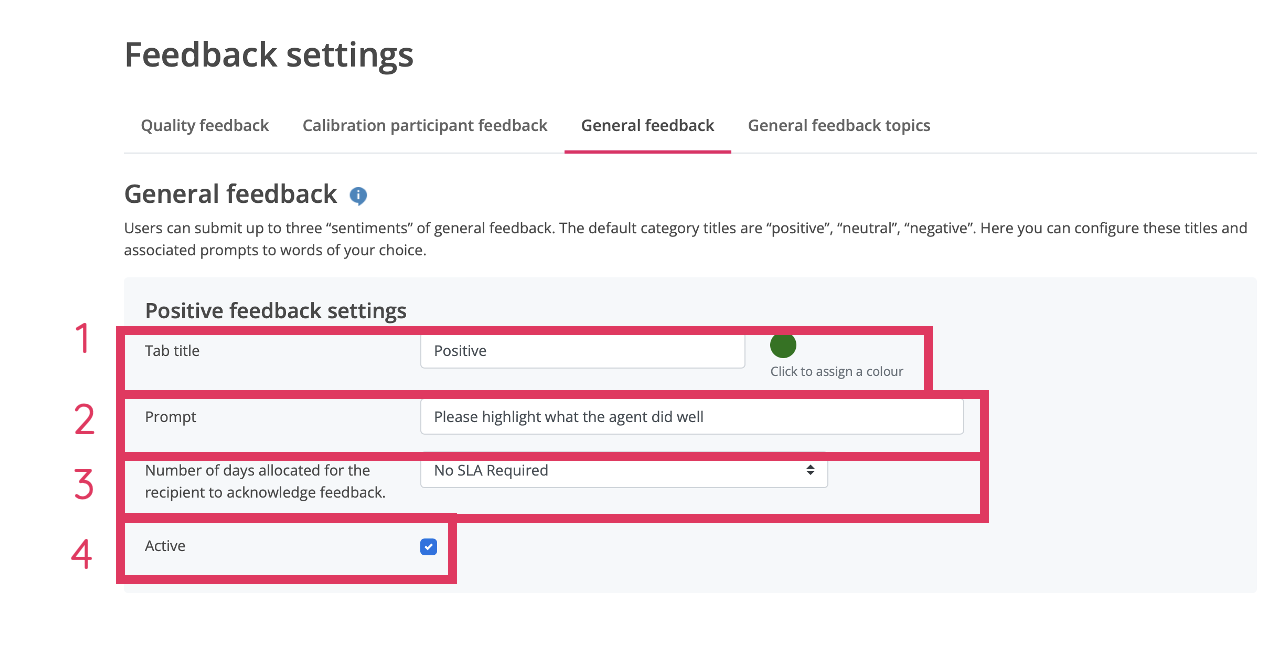Uncheck the Active checkbox
The width and height of the screenshot is (1270, 648).
[x=429, y=546]
